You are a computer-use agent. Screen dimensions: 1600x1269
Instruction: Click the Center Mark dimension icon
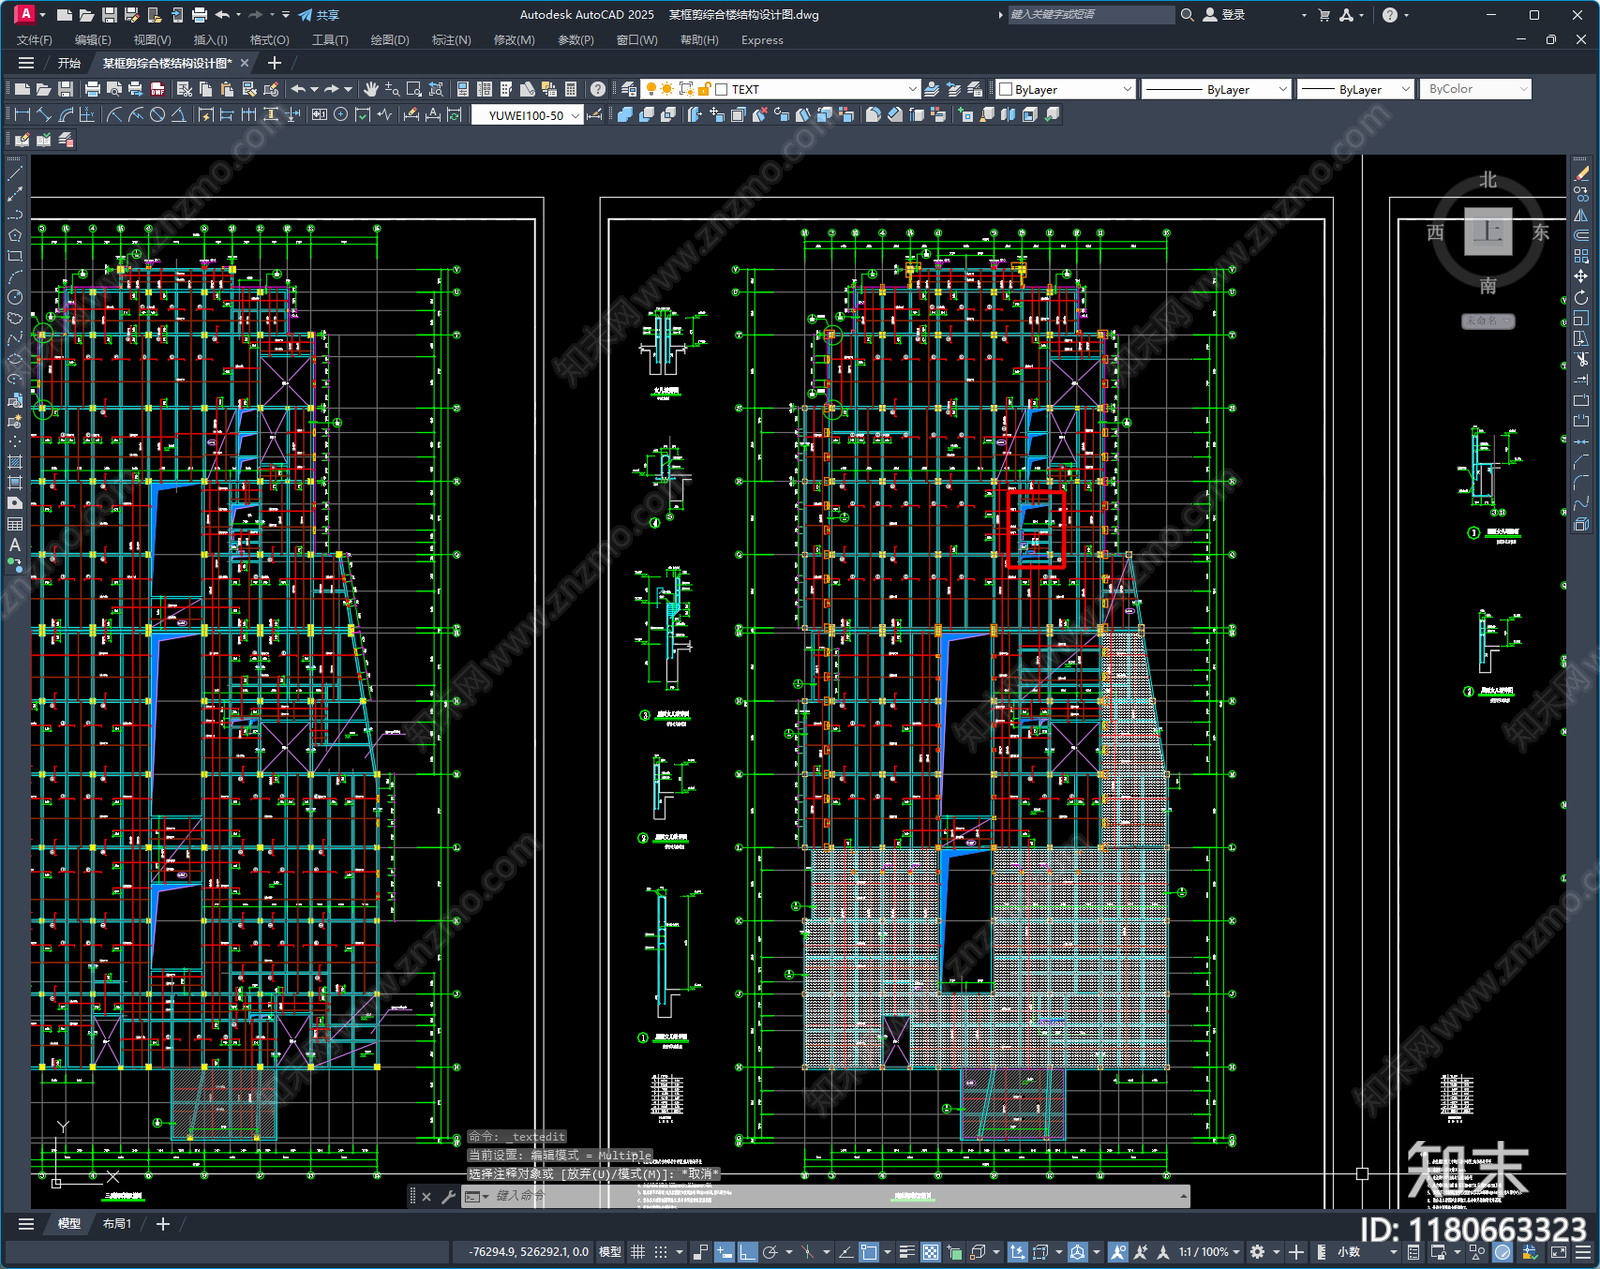[x=341, y=115]
